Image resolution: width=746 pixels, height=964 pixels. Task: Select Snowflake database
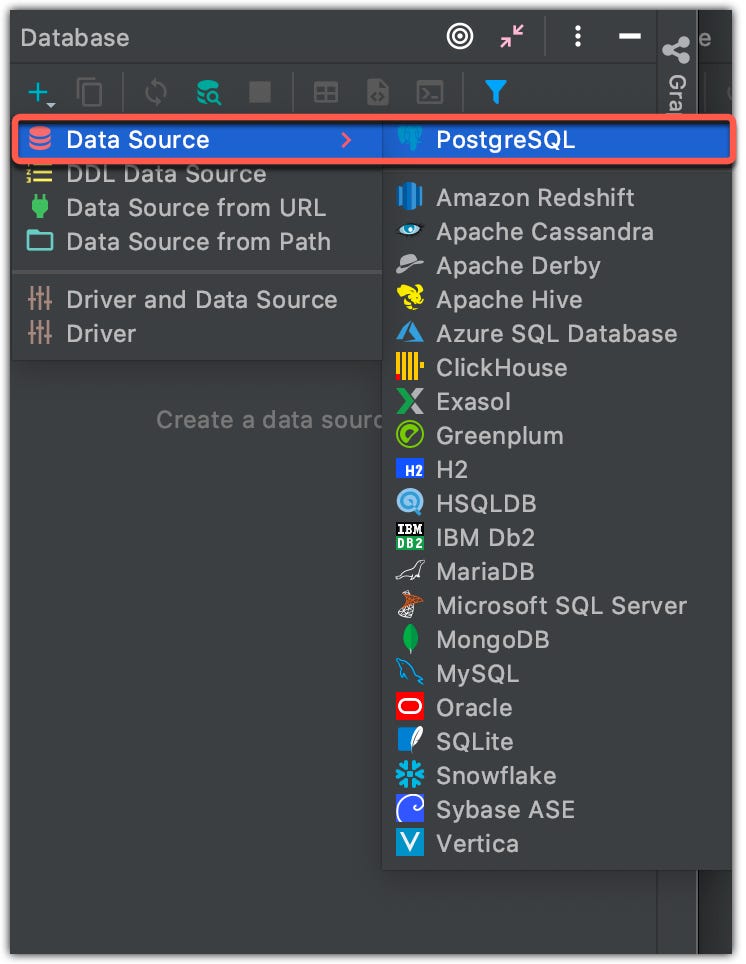556,775
